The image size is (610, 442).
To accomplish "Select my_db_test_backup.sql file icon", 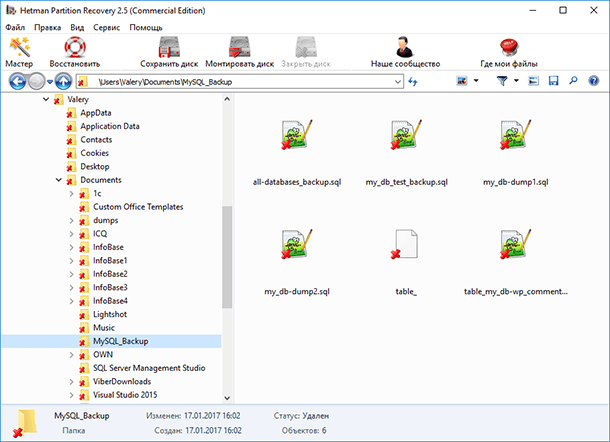I will tap(407, 135).
